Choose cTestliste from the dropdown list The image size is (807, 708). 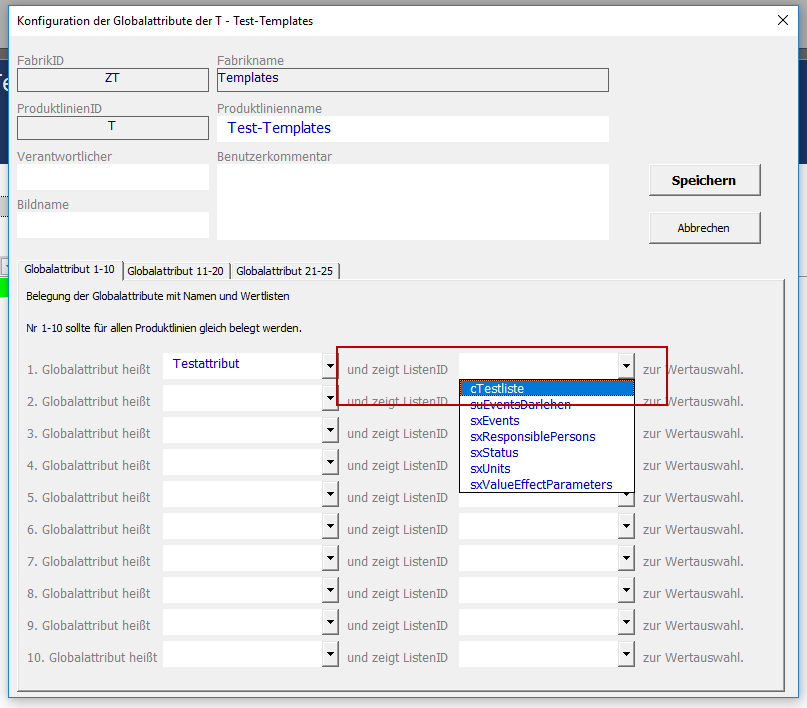click(546, 389)
